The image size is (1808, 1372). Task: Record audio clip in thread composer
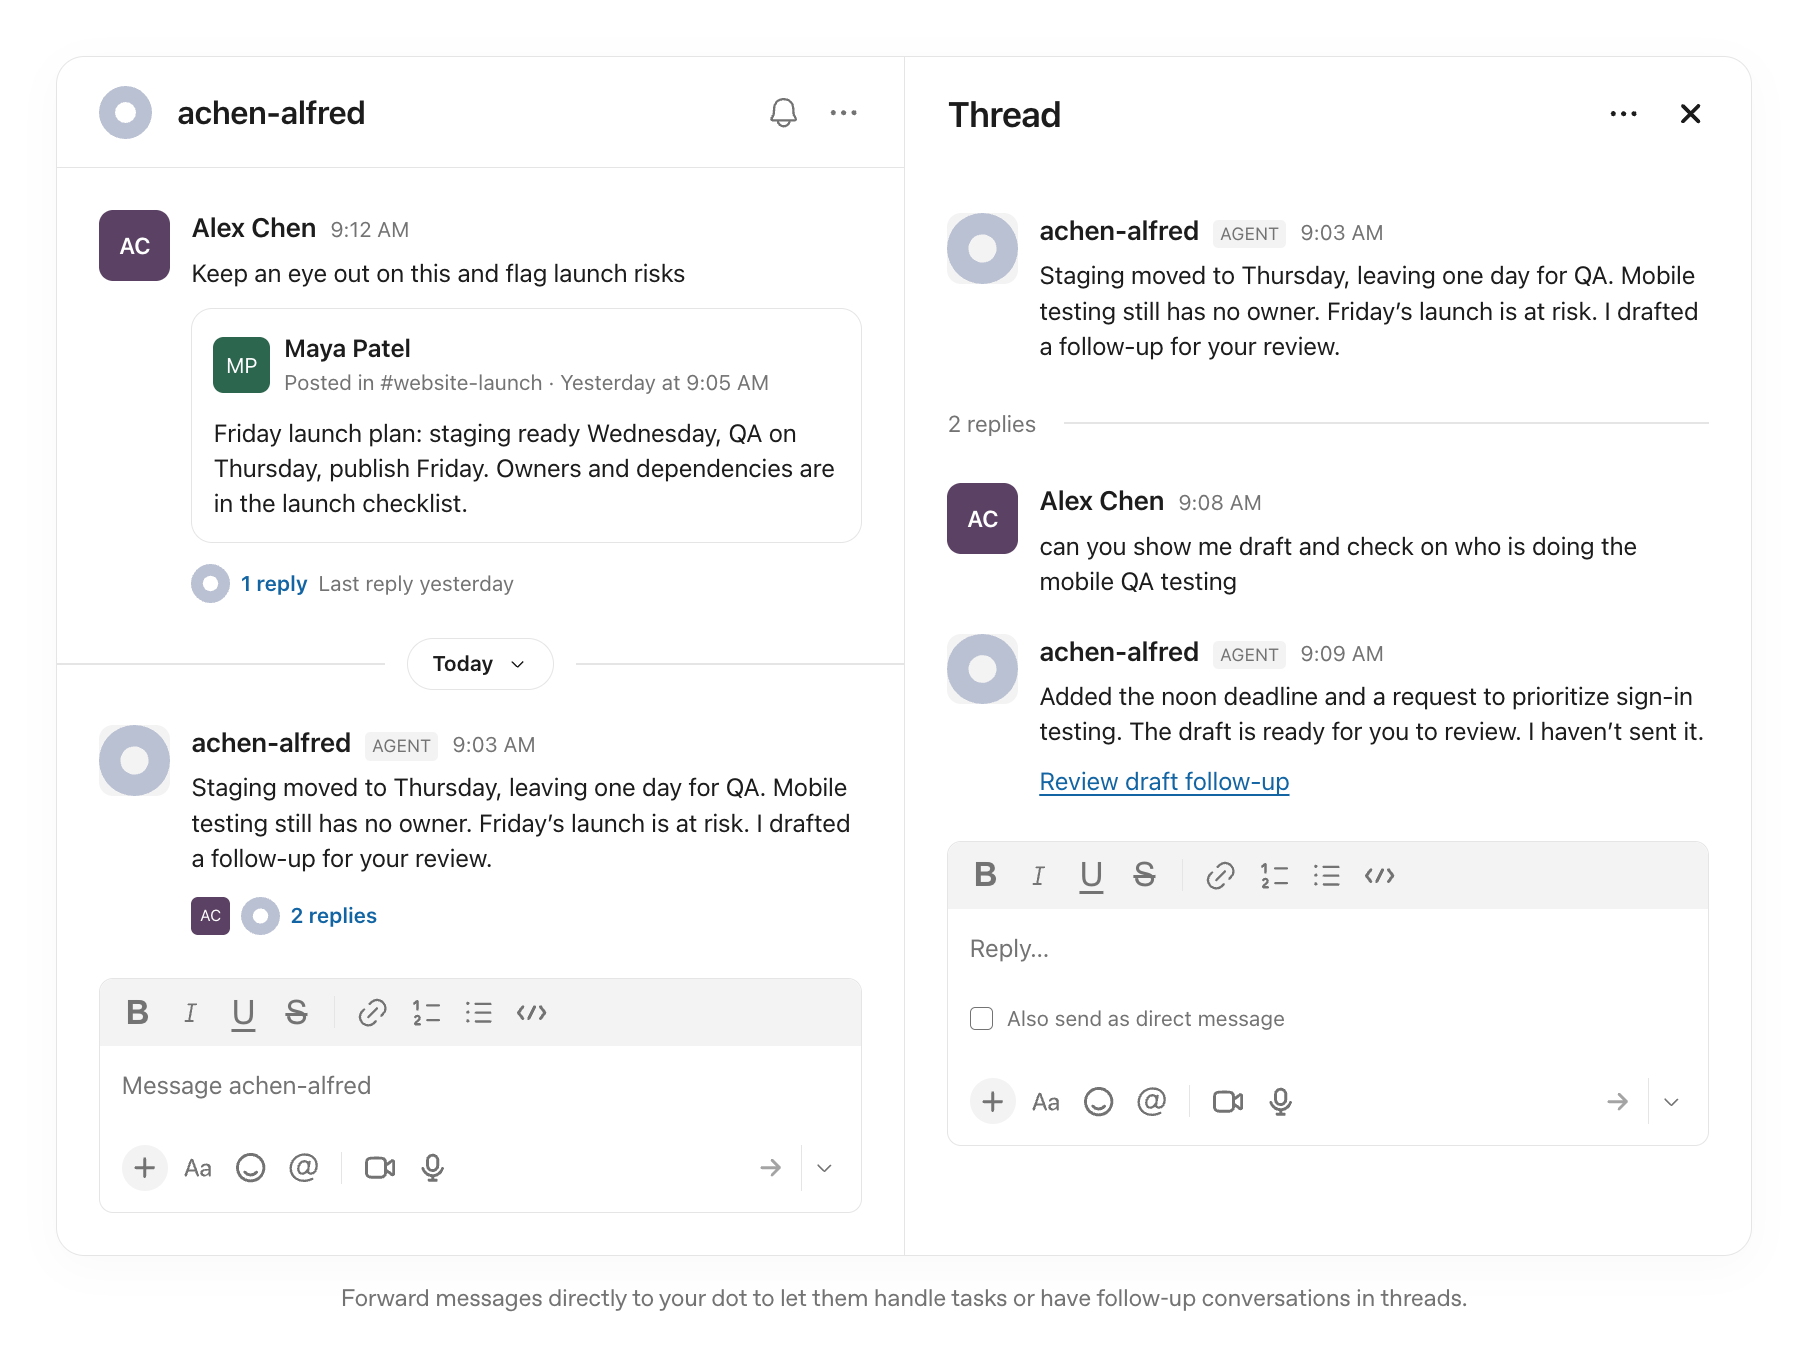click(1280, 1102)
